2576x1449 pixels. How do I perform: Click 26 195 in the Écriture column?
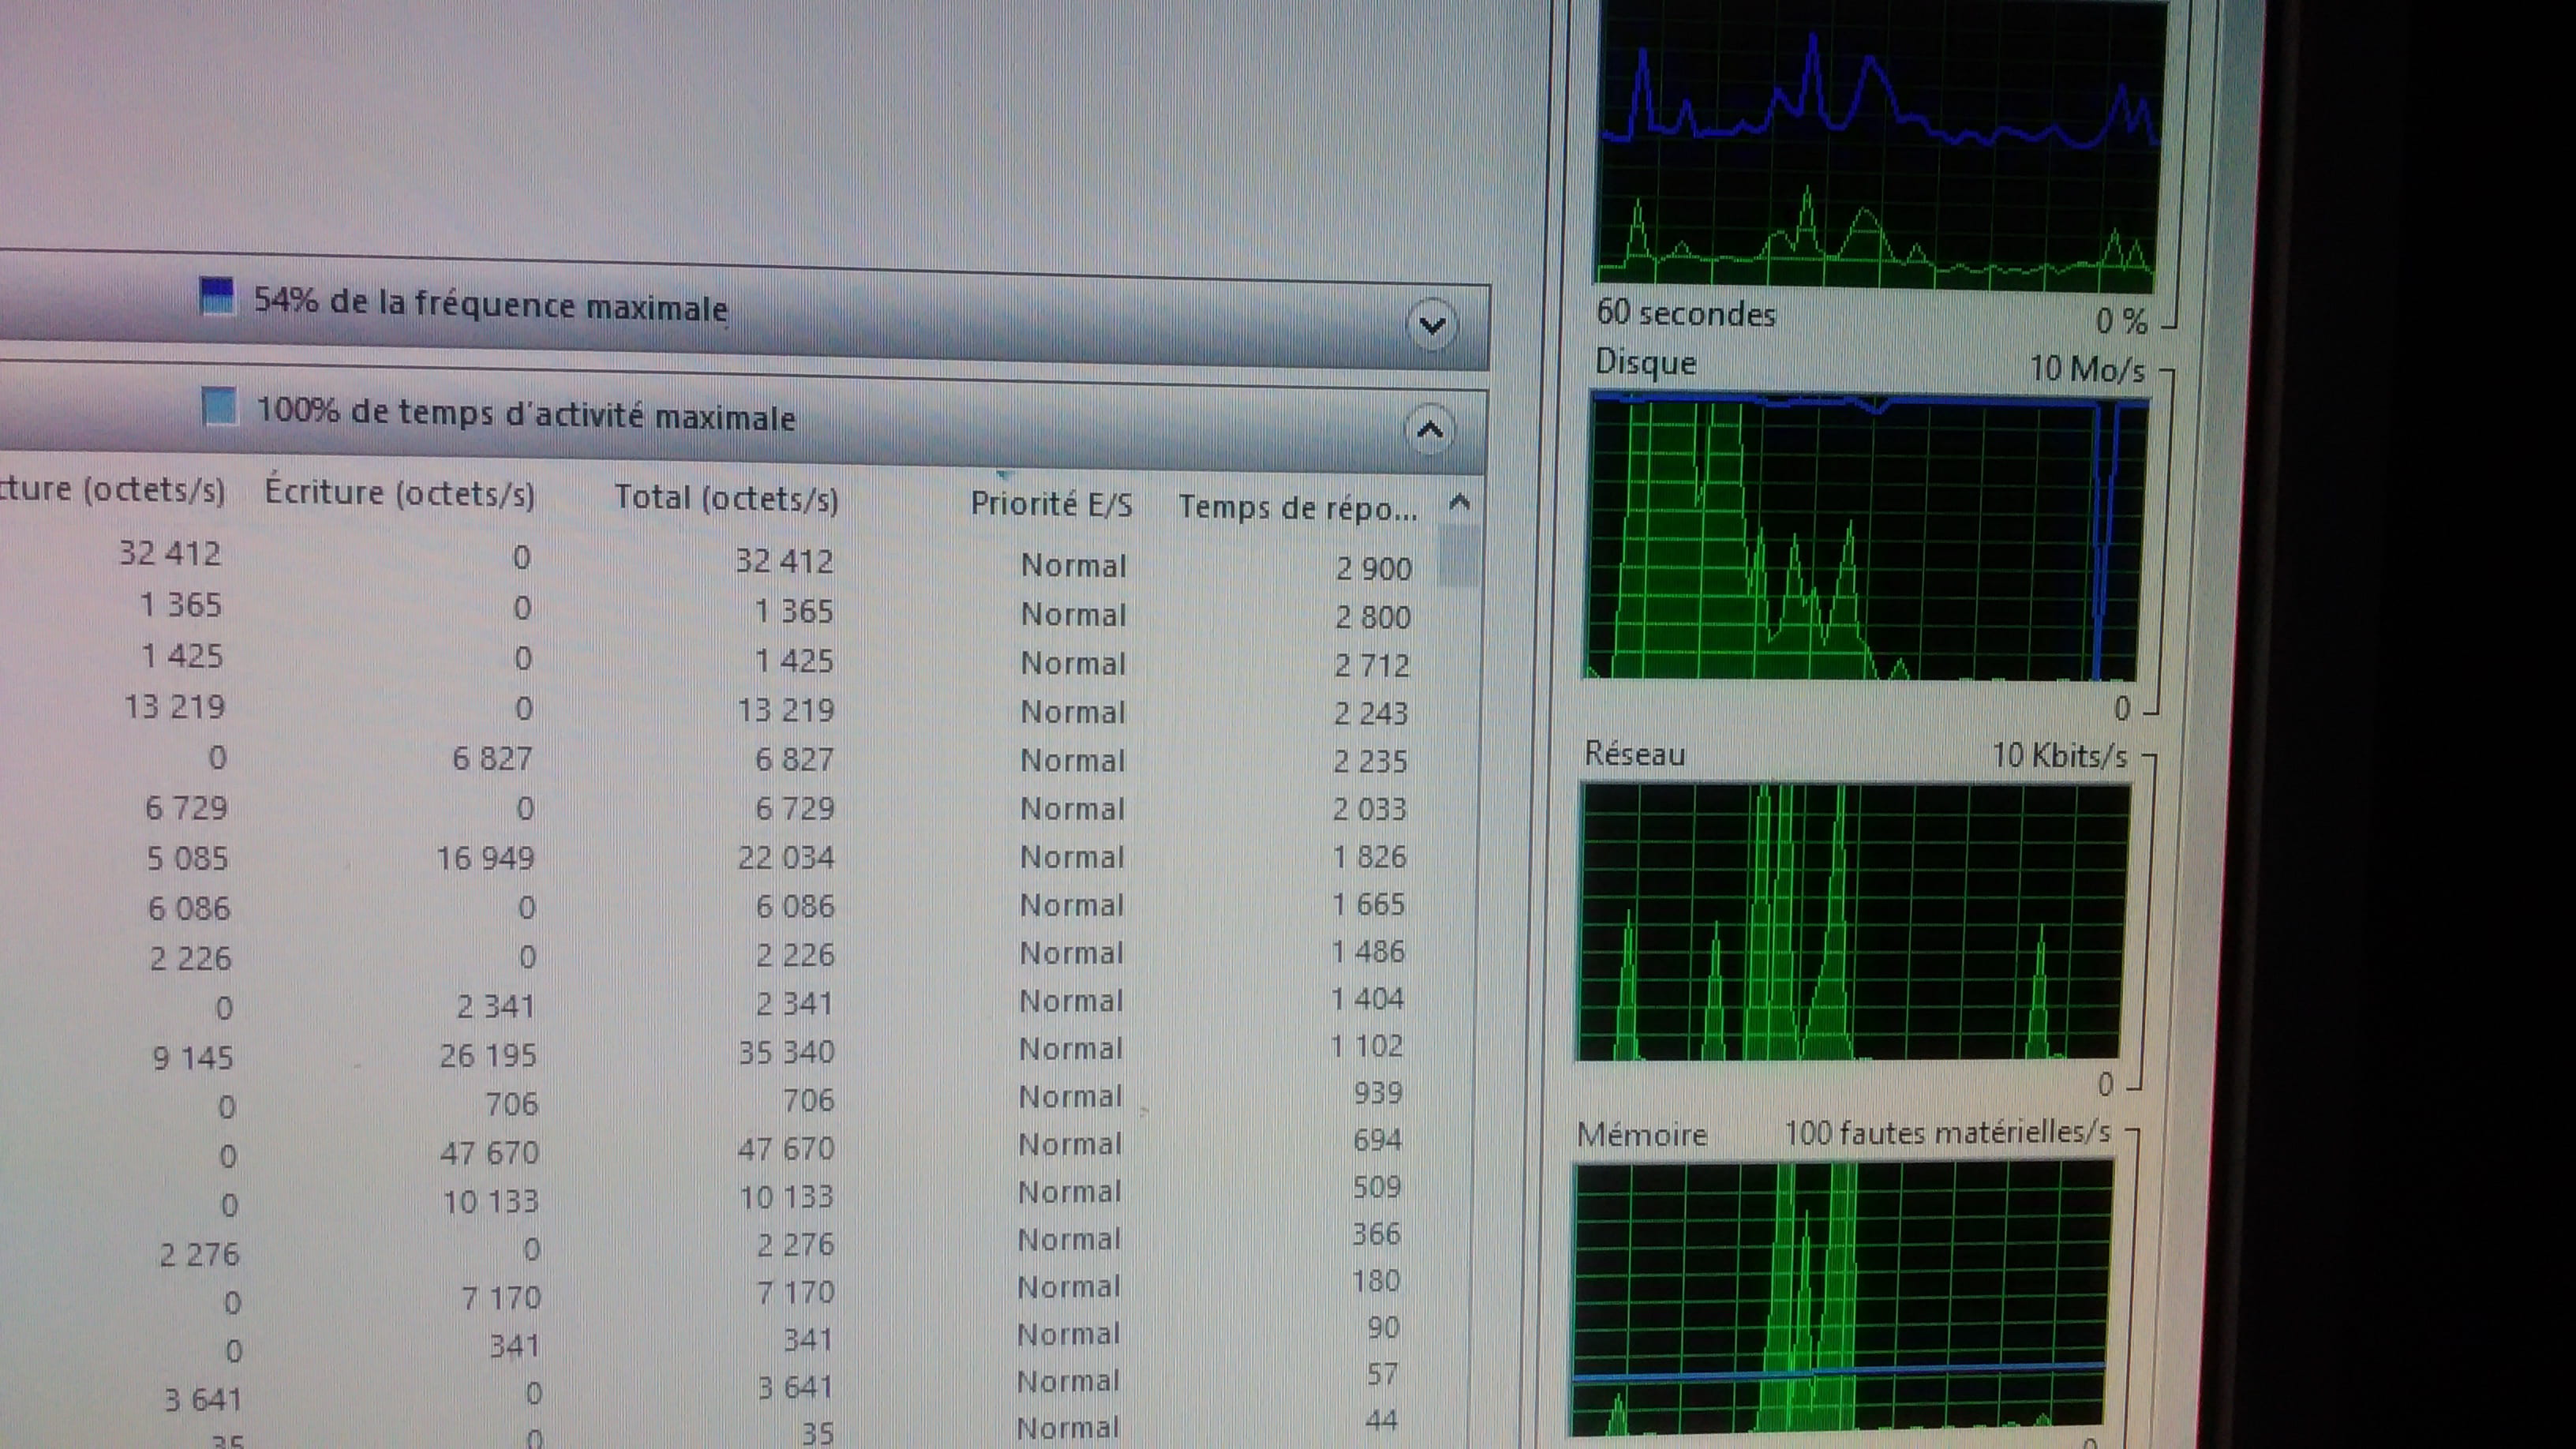pyautogui.click(x=488, y=1056)
